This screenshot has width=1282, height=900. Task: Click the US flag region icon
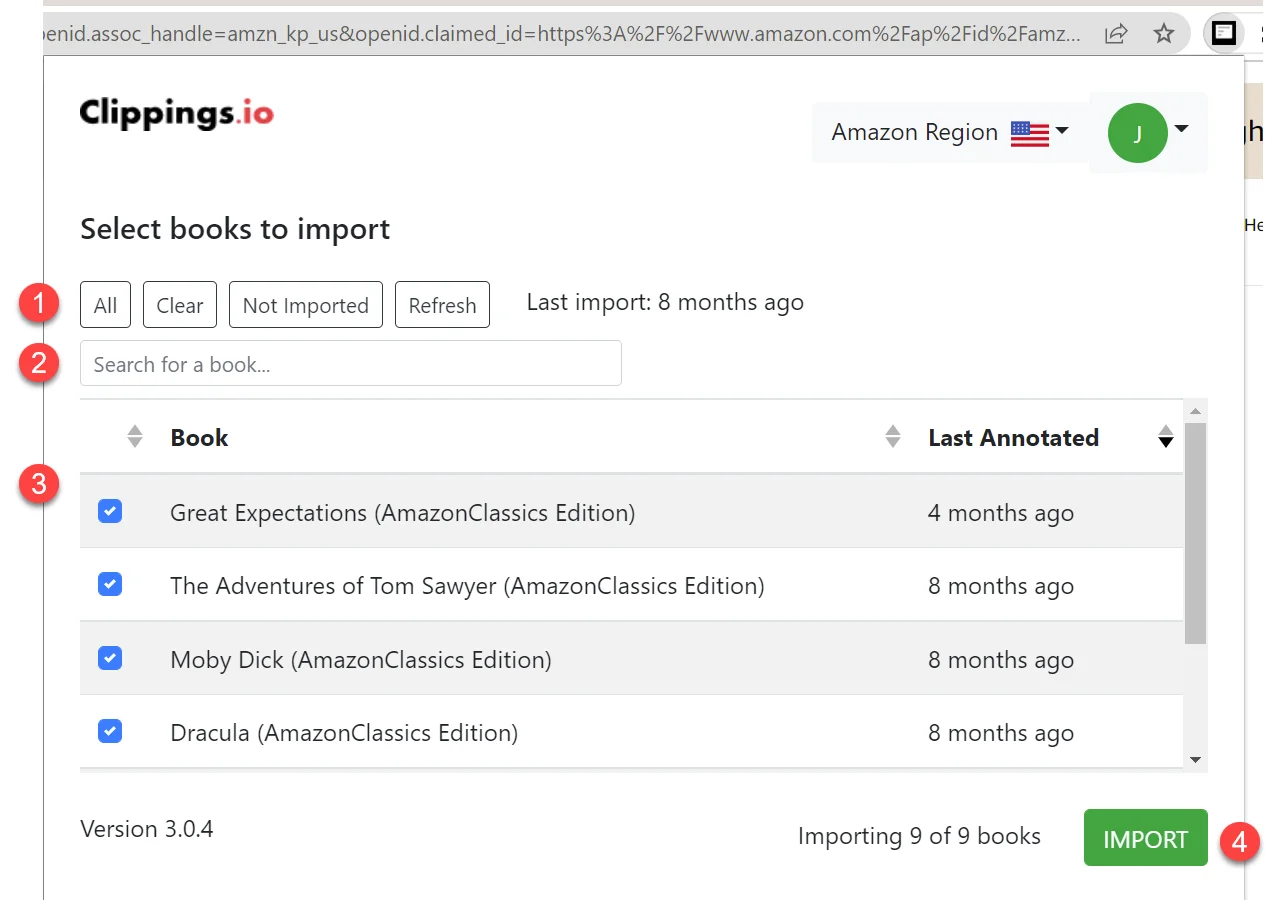click(1030, 133)
